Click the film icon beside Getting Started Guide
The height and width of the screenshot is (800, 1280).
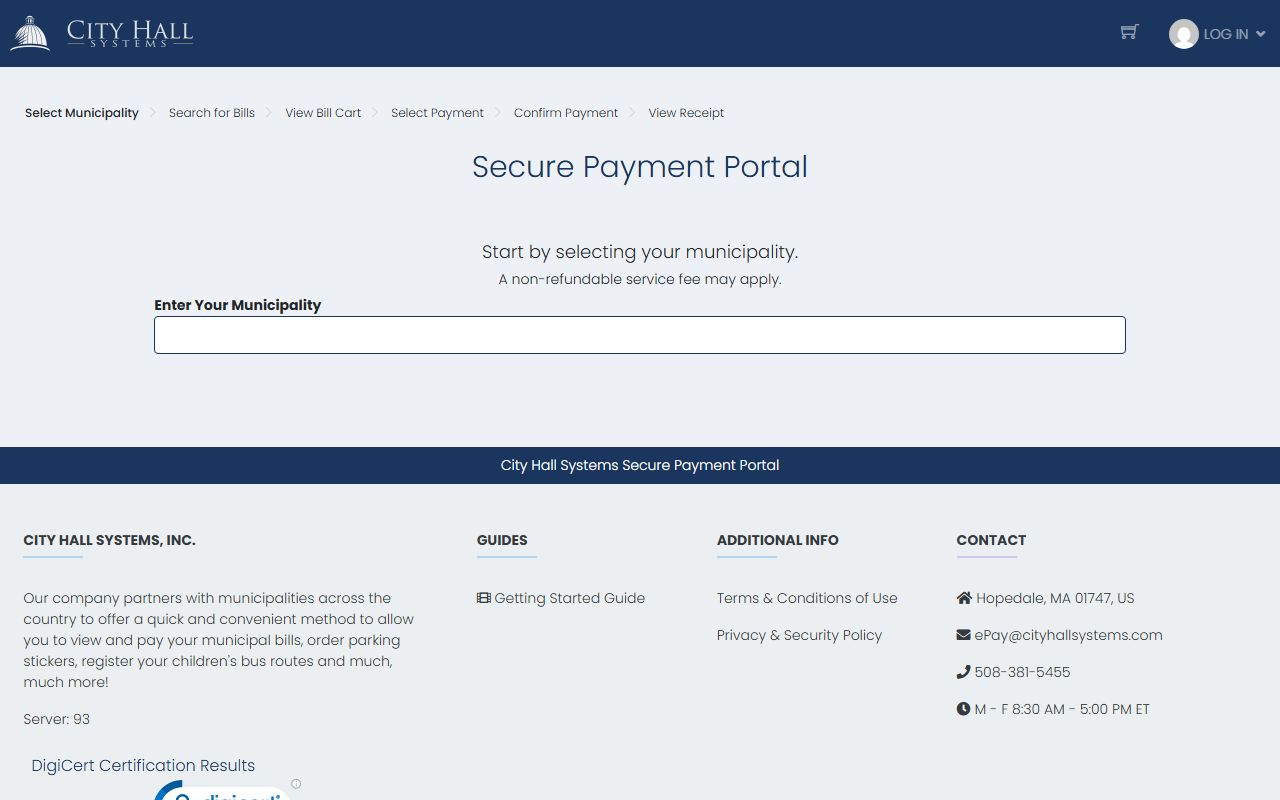click(484, 598)
